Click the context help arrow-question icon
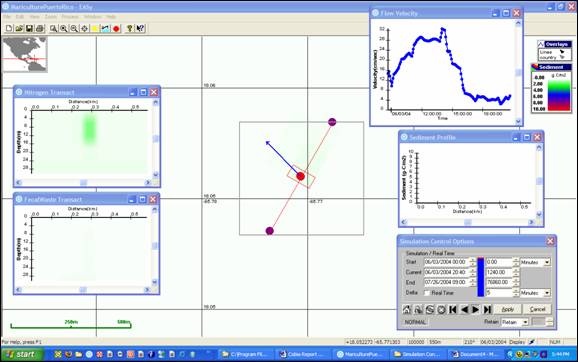Screen dimensions: 578x362 [x=140, y=28]
